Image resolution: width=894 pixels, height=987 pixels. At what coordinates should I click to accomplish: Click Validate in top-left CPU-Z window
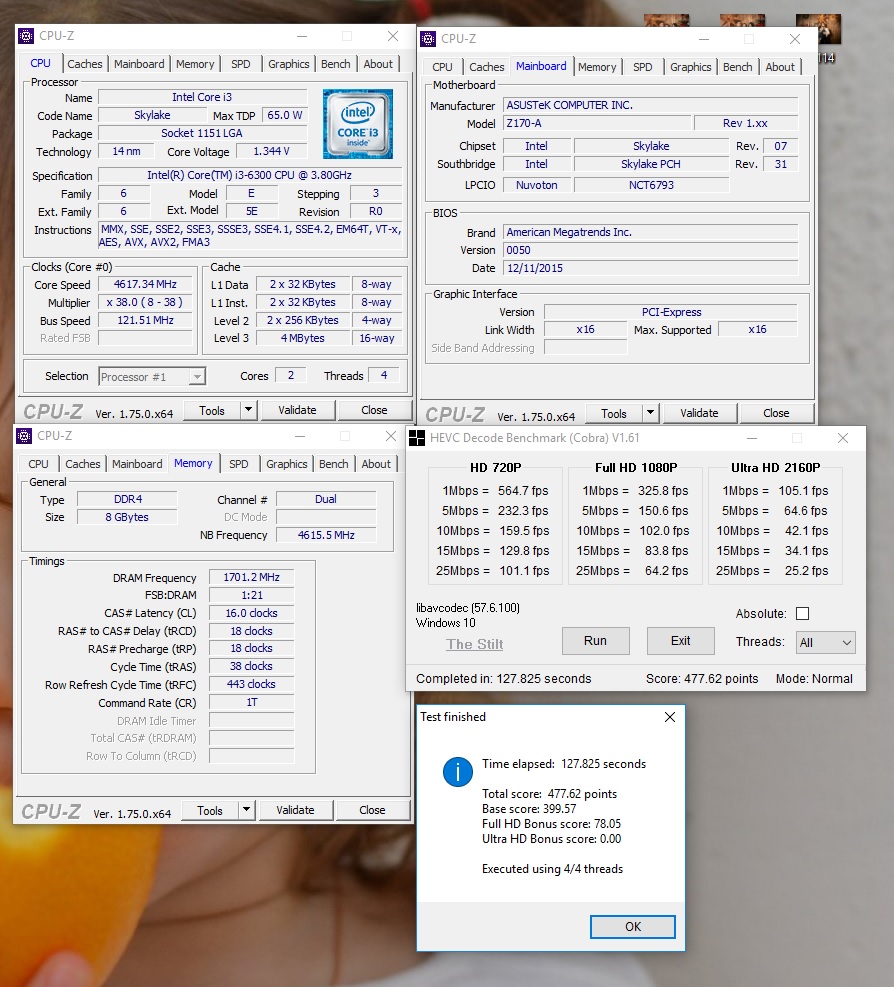pos(298,410)
